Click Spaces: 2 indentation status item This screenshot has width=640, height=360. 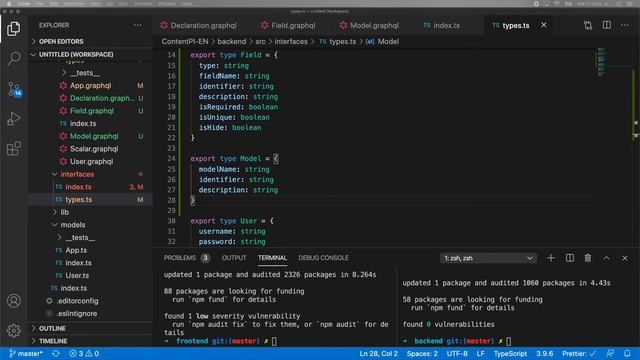pyautogui.click(x=422, y=353)
